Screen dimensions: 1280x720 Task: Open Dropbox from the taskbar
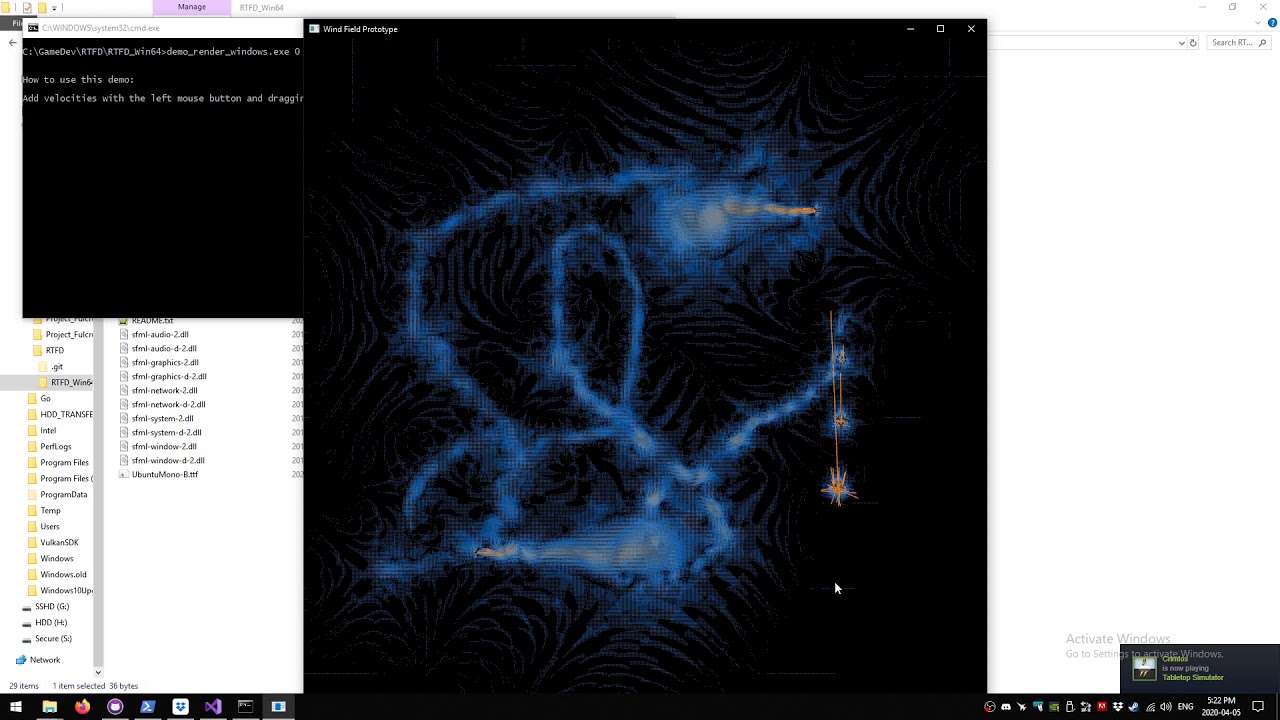click(180, 707)
